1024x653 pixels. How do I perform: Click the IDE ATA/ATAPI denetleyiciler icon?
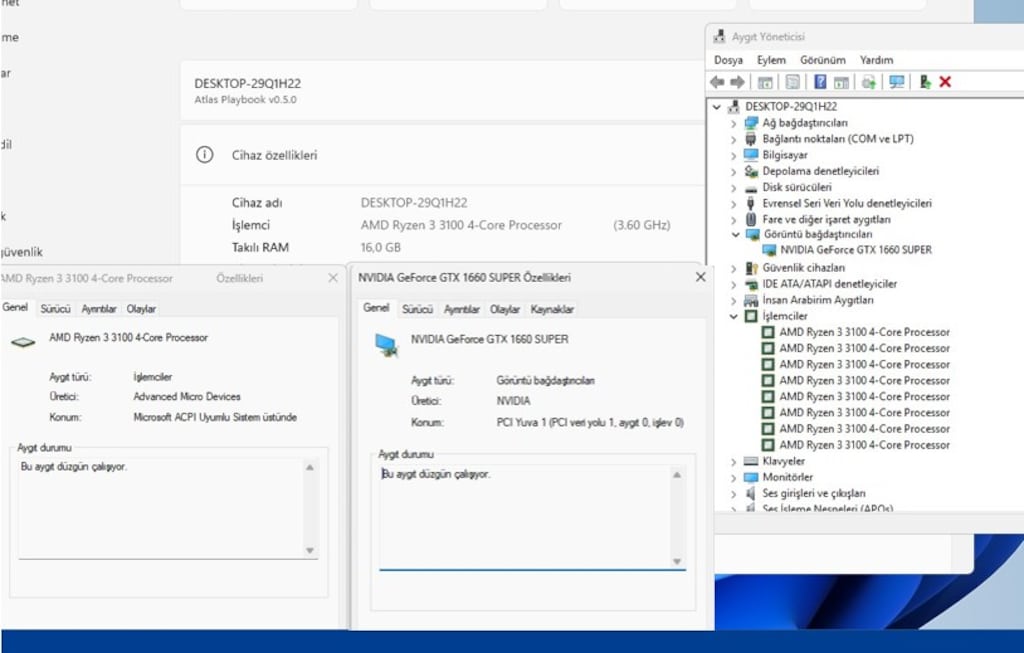click(752, 284)
